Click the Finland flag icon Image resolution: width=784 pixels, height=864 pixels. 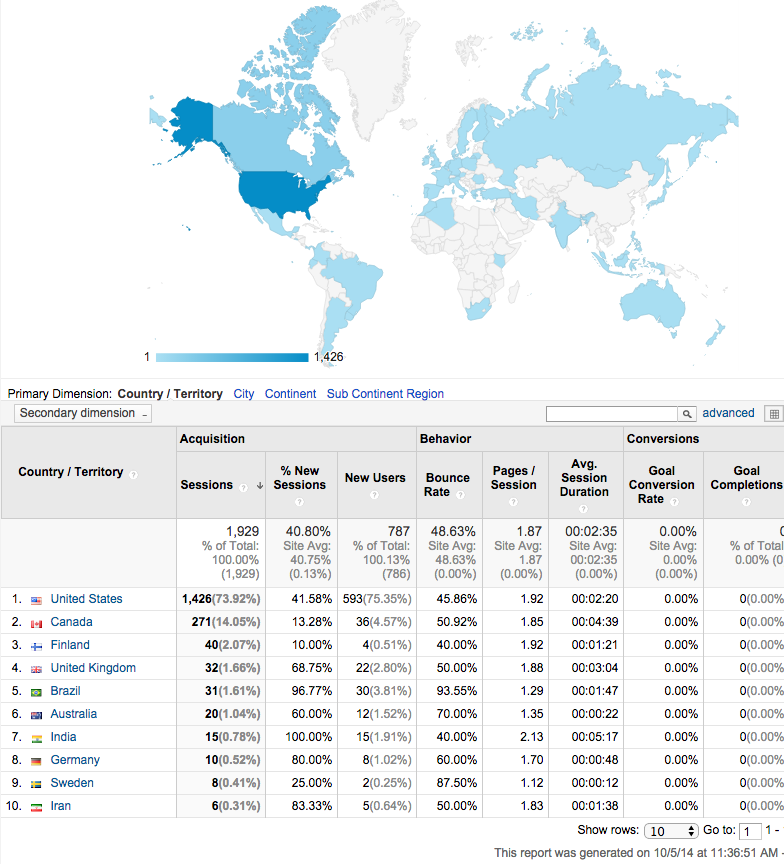pyautogui.click(x=36, y=647)
